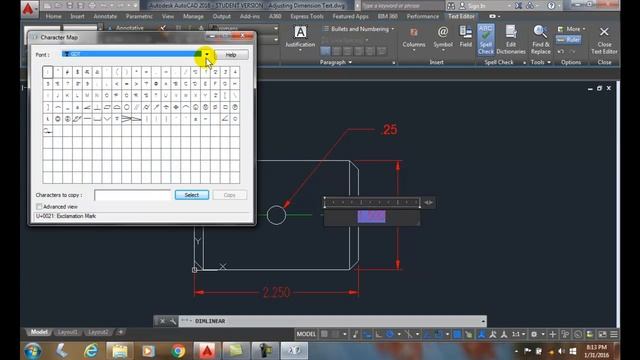
Task: Open the Parametric ribbon tab
Action: pyautogui.click(x=139, y=16)
